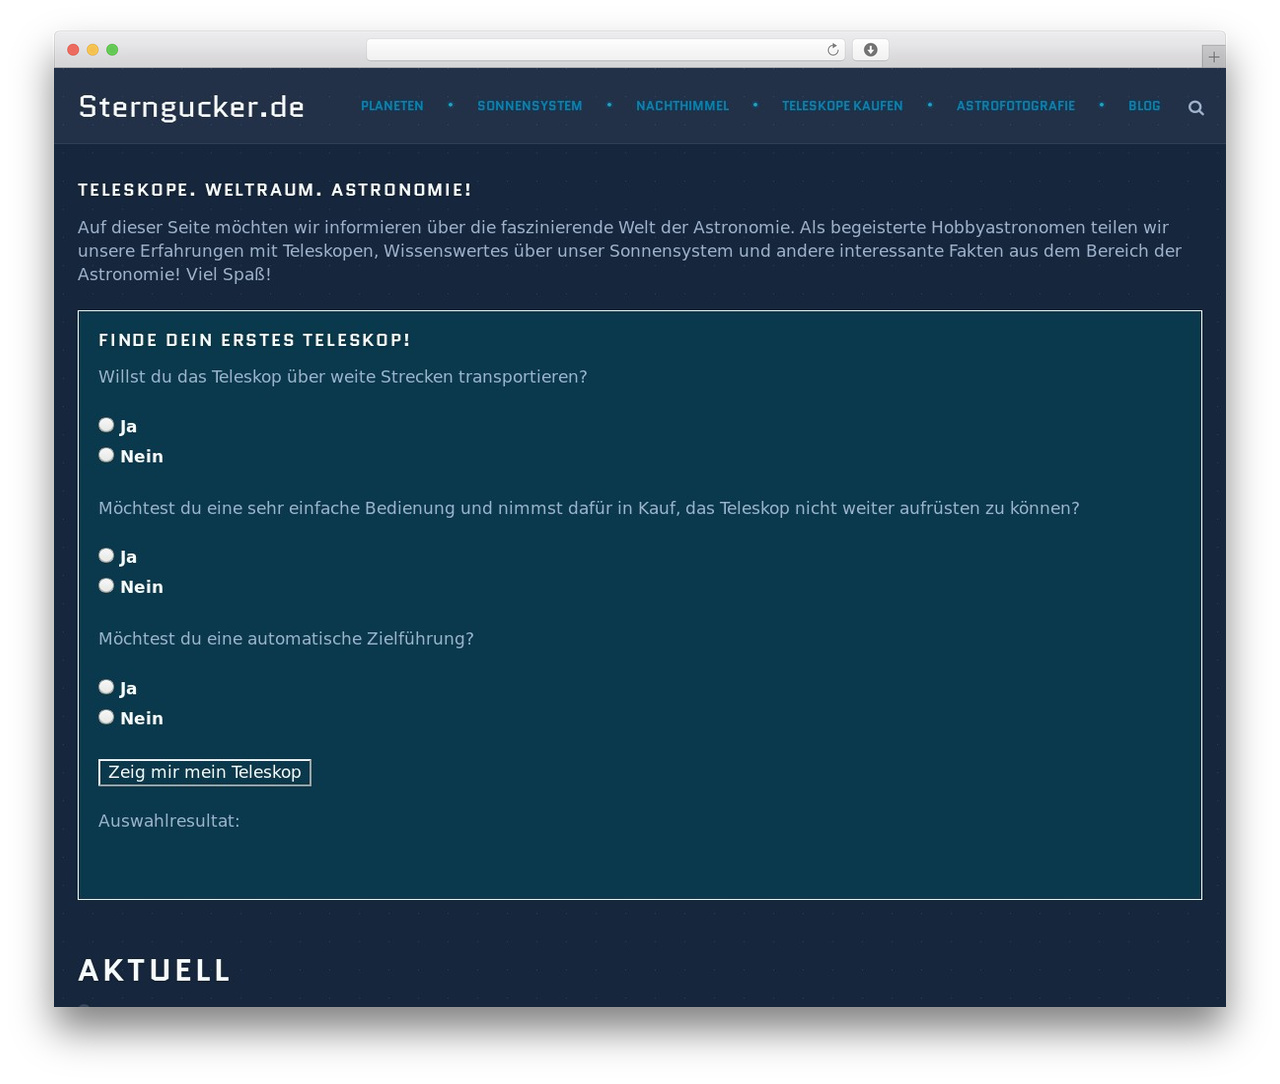Select Ja for transporting telescope question

(x=106, y=425)
